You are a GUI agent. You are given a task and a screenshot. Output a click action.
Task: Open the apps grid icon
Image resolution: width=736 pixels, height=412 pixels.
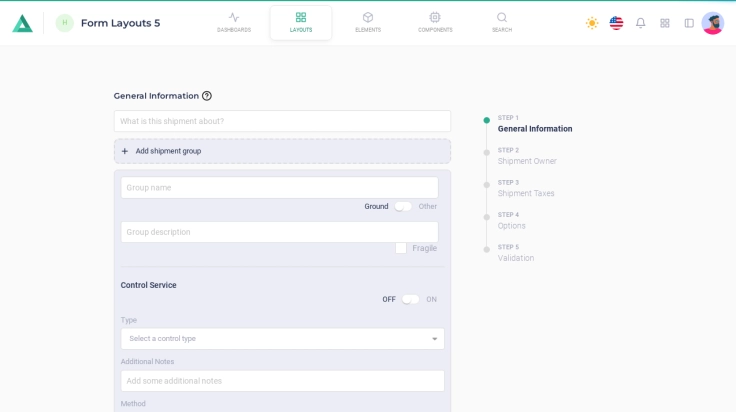[x=665, y=23]
